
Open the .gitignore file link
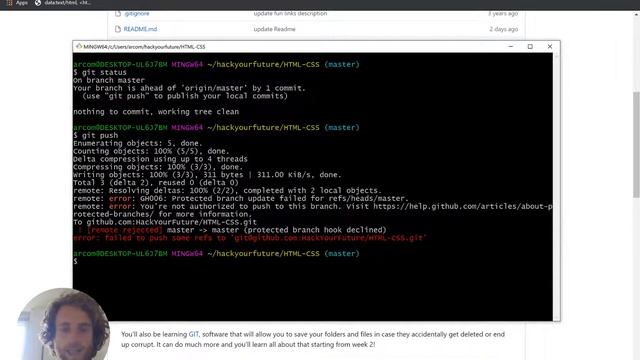pos(137,13)
